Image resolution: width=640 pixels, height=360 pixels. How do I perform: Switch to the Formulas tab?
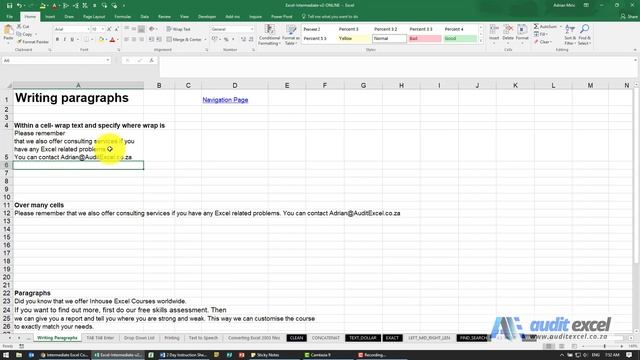122,17
